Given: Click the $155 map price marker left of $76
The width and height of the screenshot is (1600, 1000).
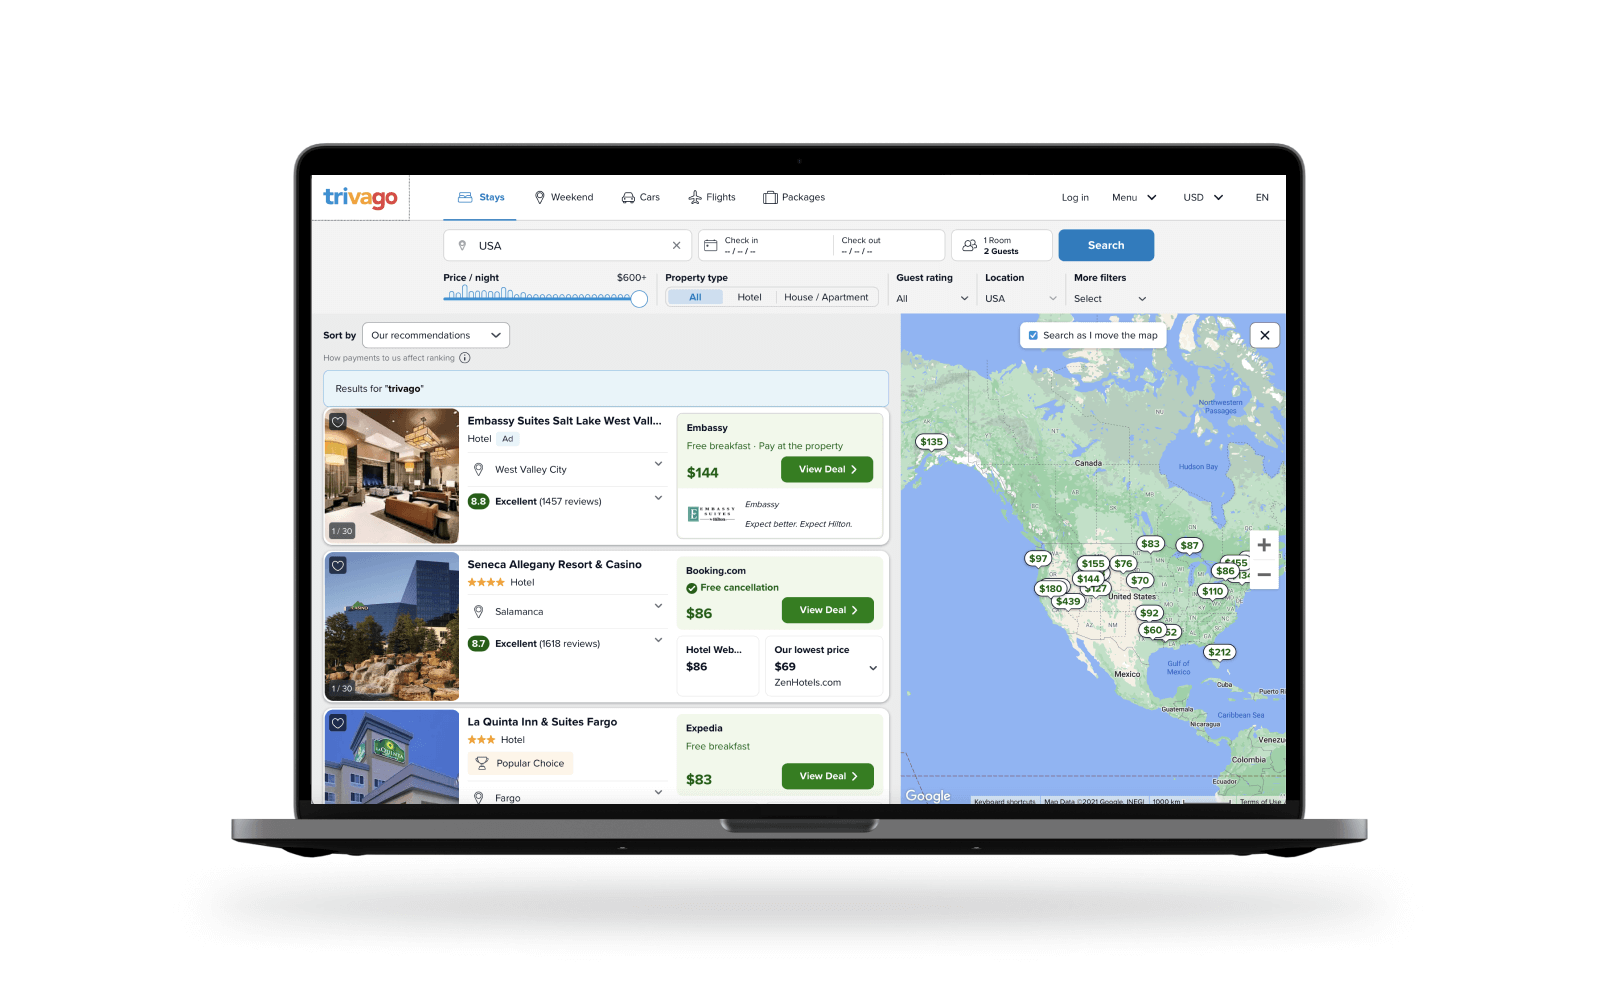Looking at the screenshot, I should pos(1093,563).
